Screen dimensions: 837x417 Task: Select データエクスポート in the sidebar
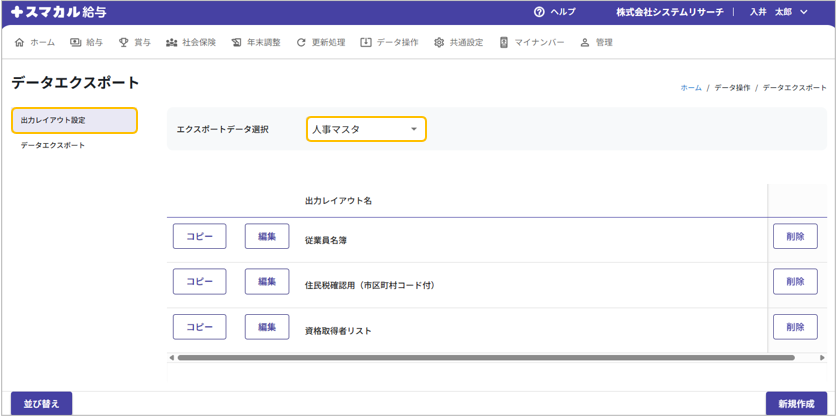pos(53,145)
